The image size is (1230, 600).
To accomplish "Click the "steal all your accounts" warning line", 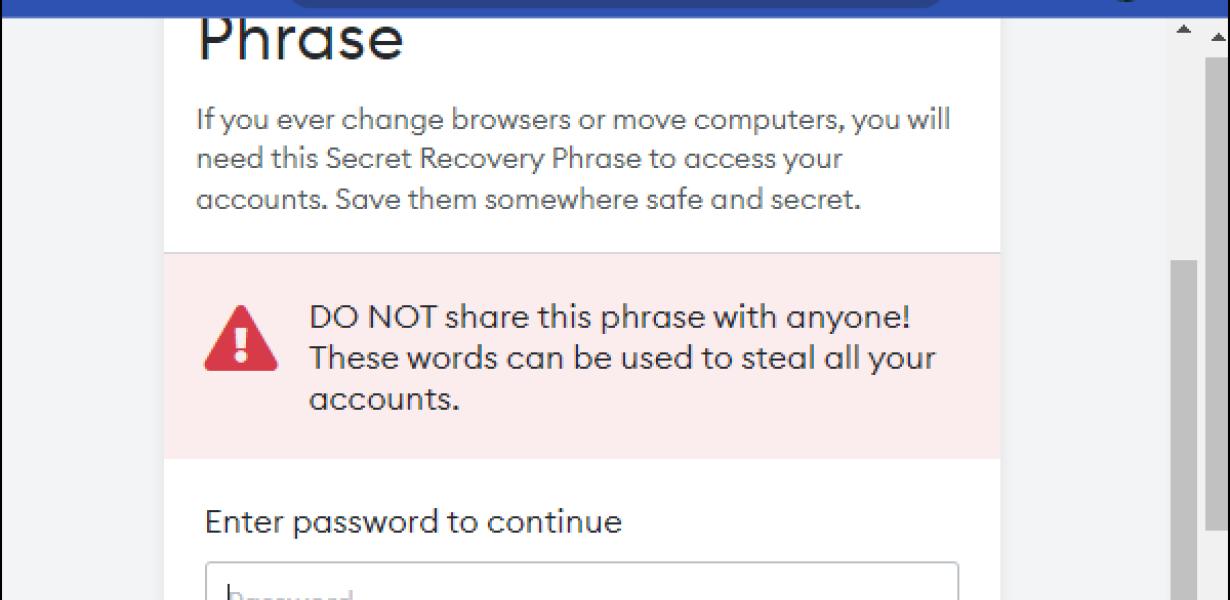I will [x=622, y=378].
